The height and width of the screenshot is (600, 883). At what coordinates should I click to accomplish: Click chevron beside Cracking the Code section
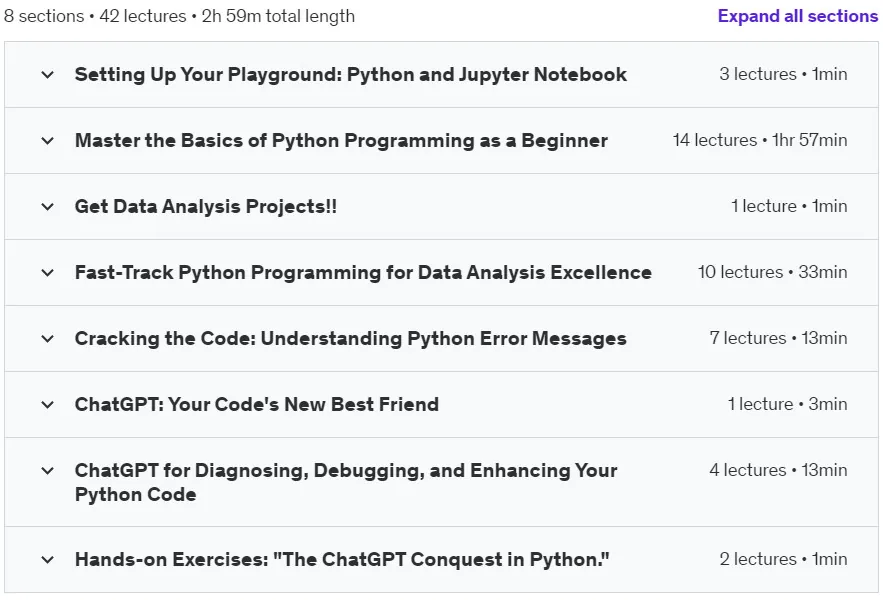point(48,339)
